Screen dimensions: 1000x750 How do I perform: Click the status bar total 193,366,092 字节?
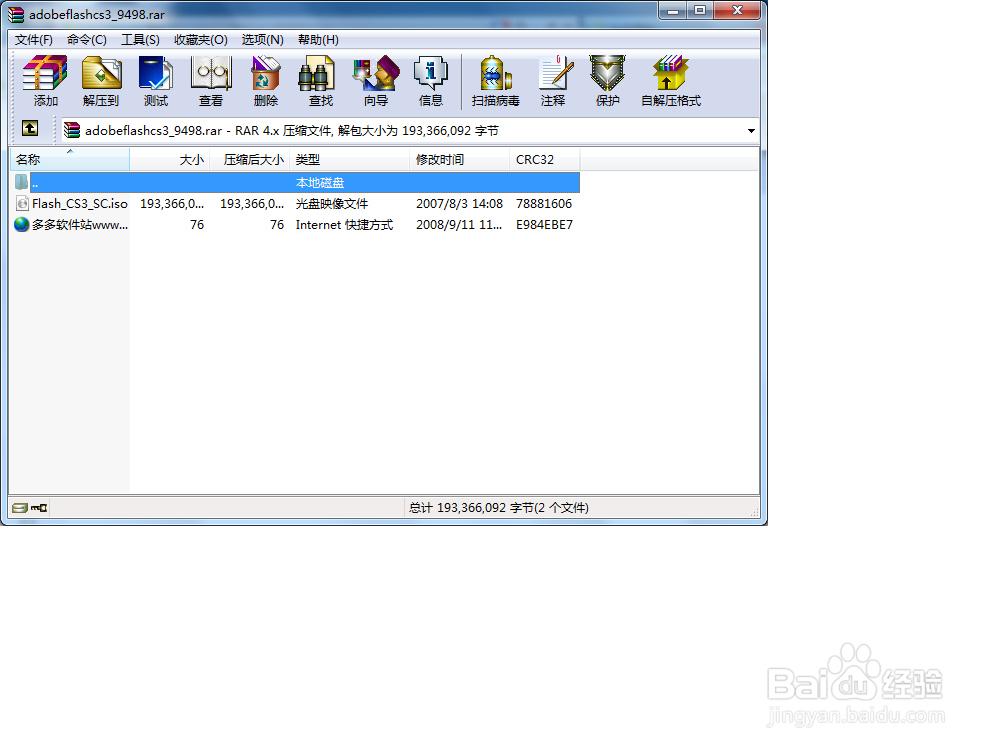(499, 508)
